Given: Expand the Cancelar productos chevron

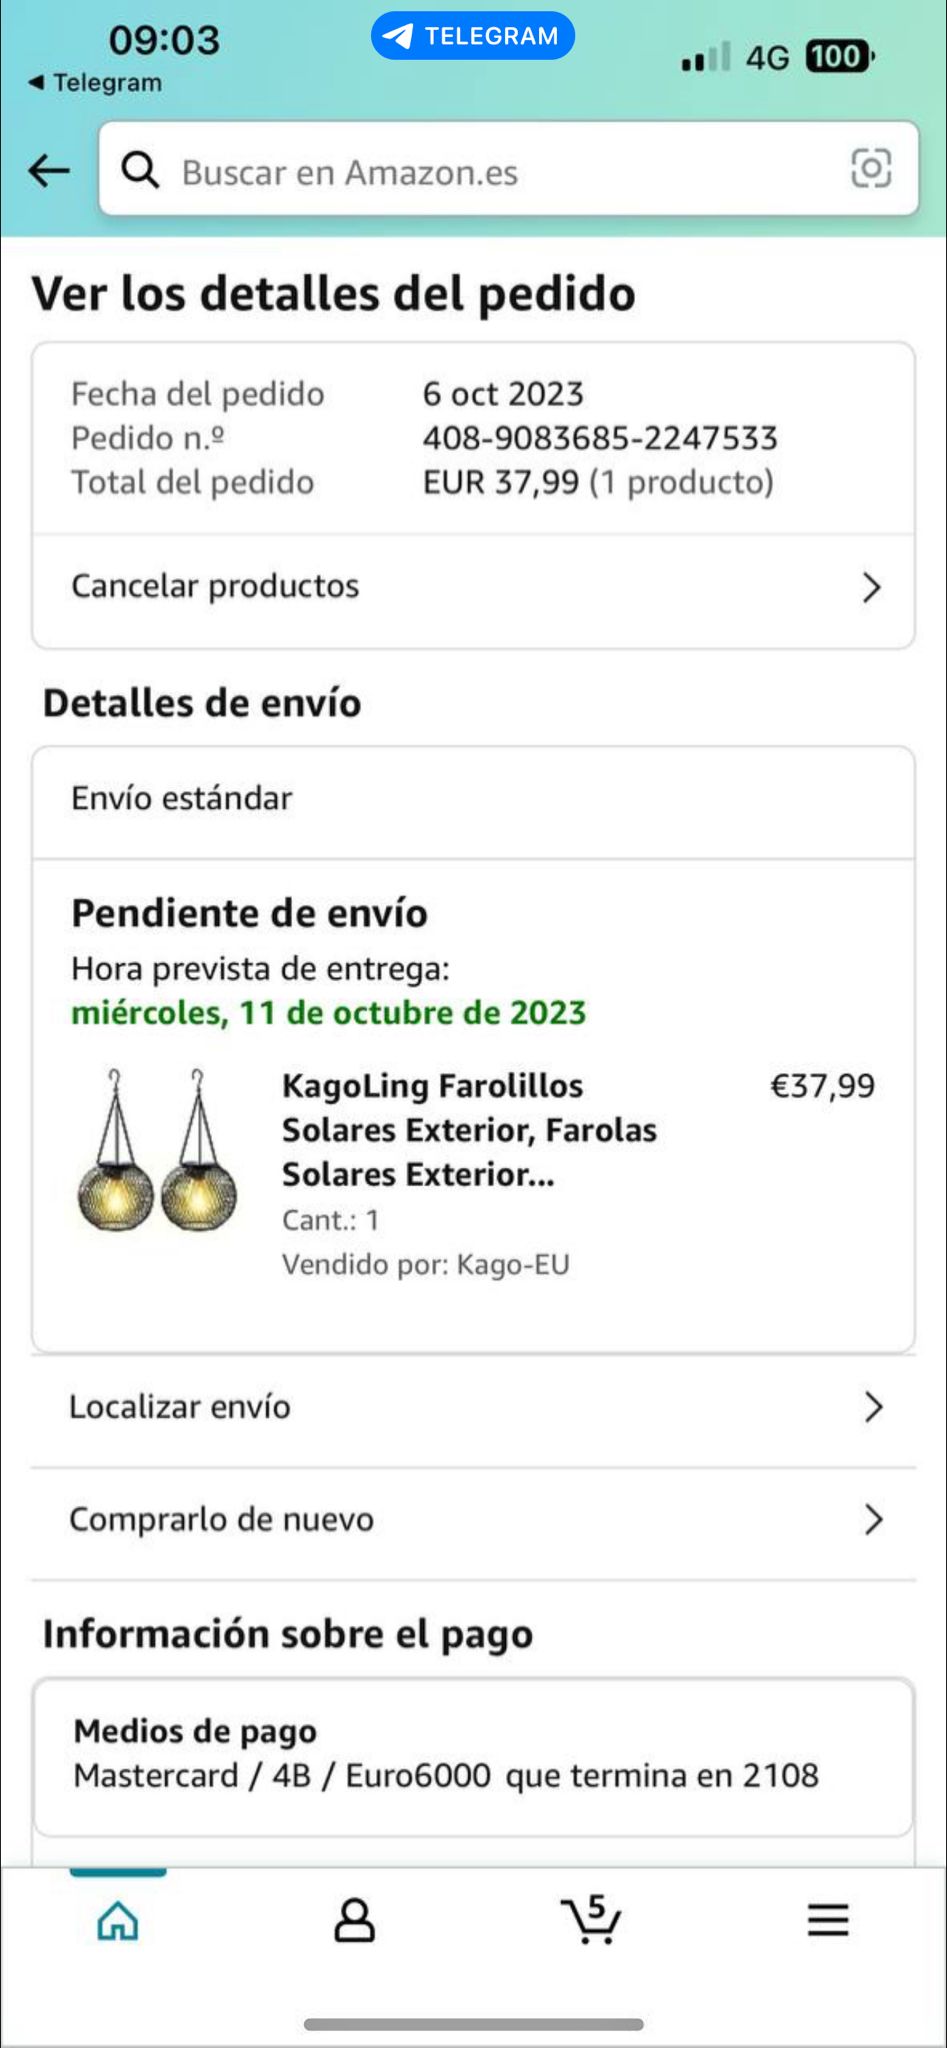Looking at the screenshot, I should 871,587.
